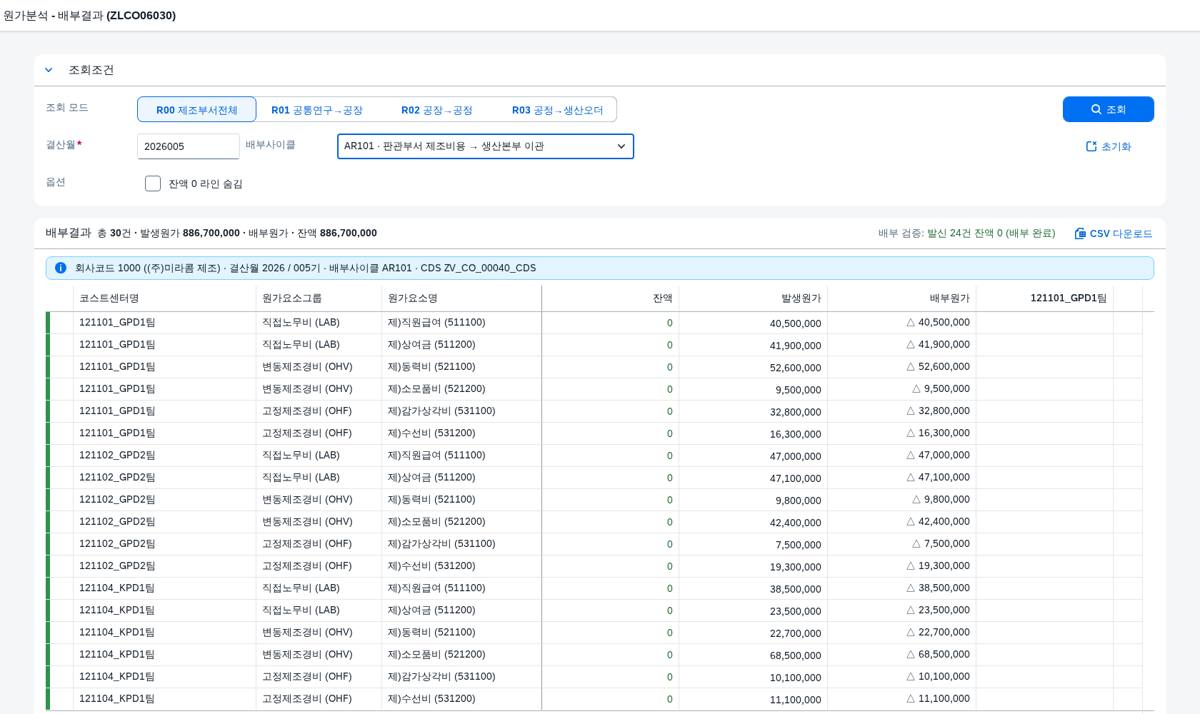
Task: Click the 배부 검증 status text
Action: point(966,233)
